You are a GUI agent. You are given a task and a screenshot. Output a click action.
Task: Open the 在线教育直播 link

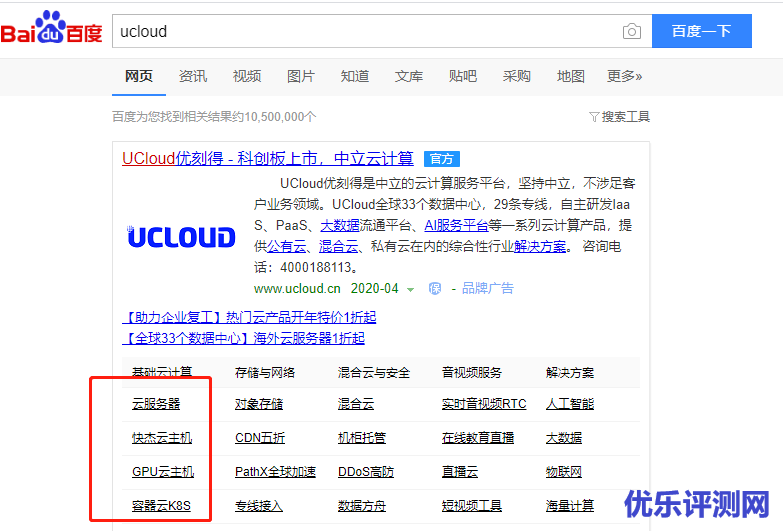click(x=477, y=438)
